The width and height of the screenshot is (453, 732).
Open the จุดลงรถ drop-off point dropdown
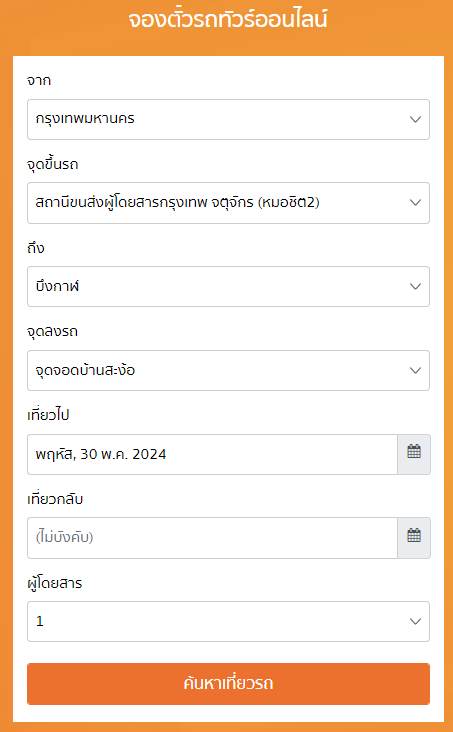click(228, 371)
